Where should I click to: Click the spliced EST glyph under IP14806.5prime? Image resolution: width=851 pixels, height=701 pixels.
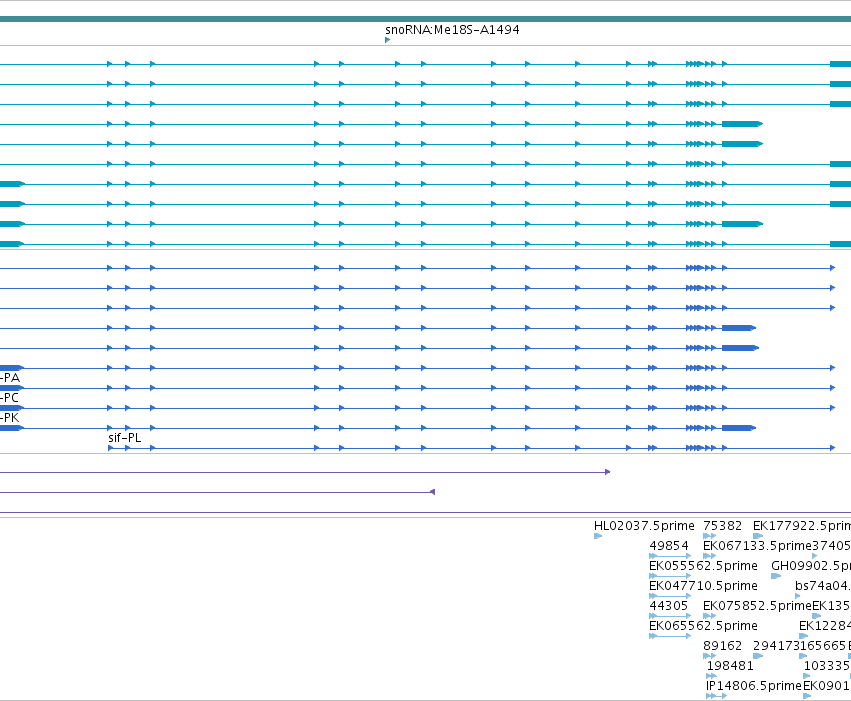pos(716,696)
